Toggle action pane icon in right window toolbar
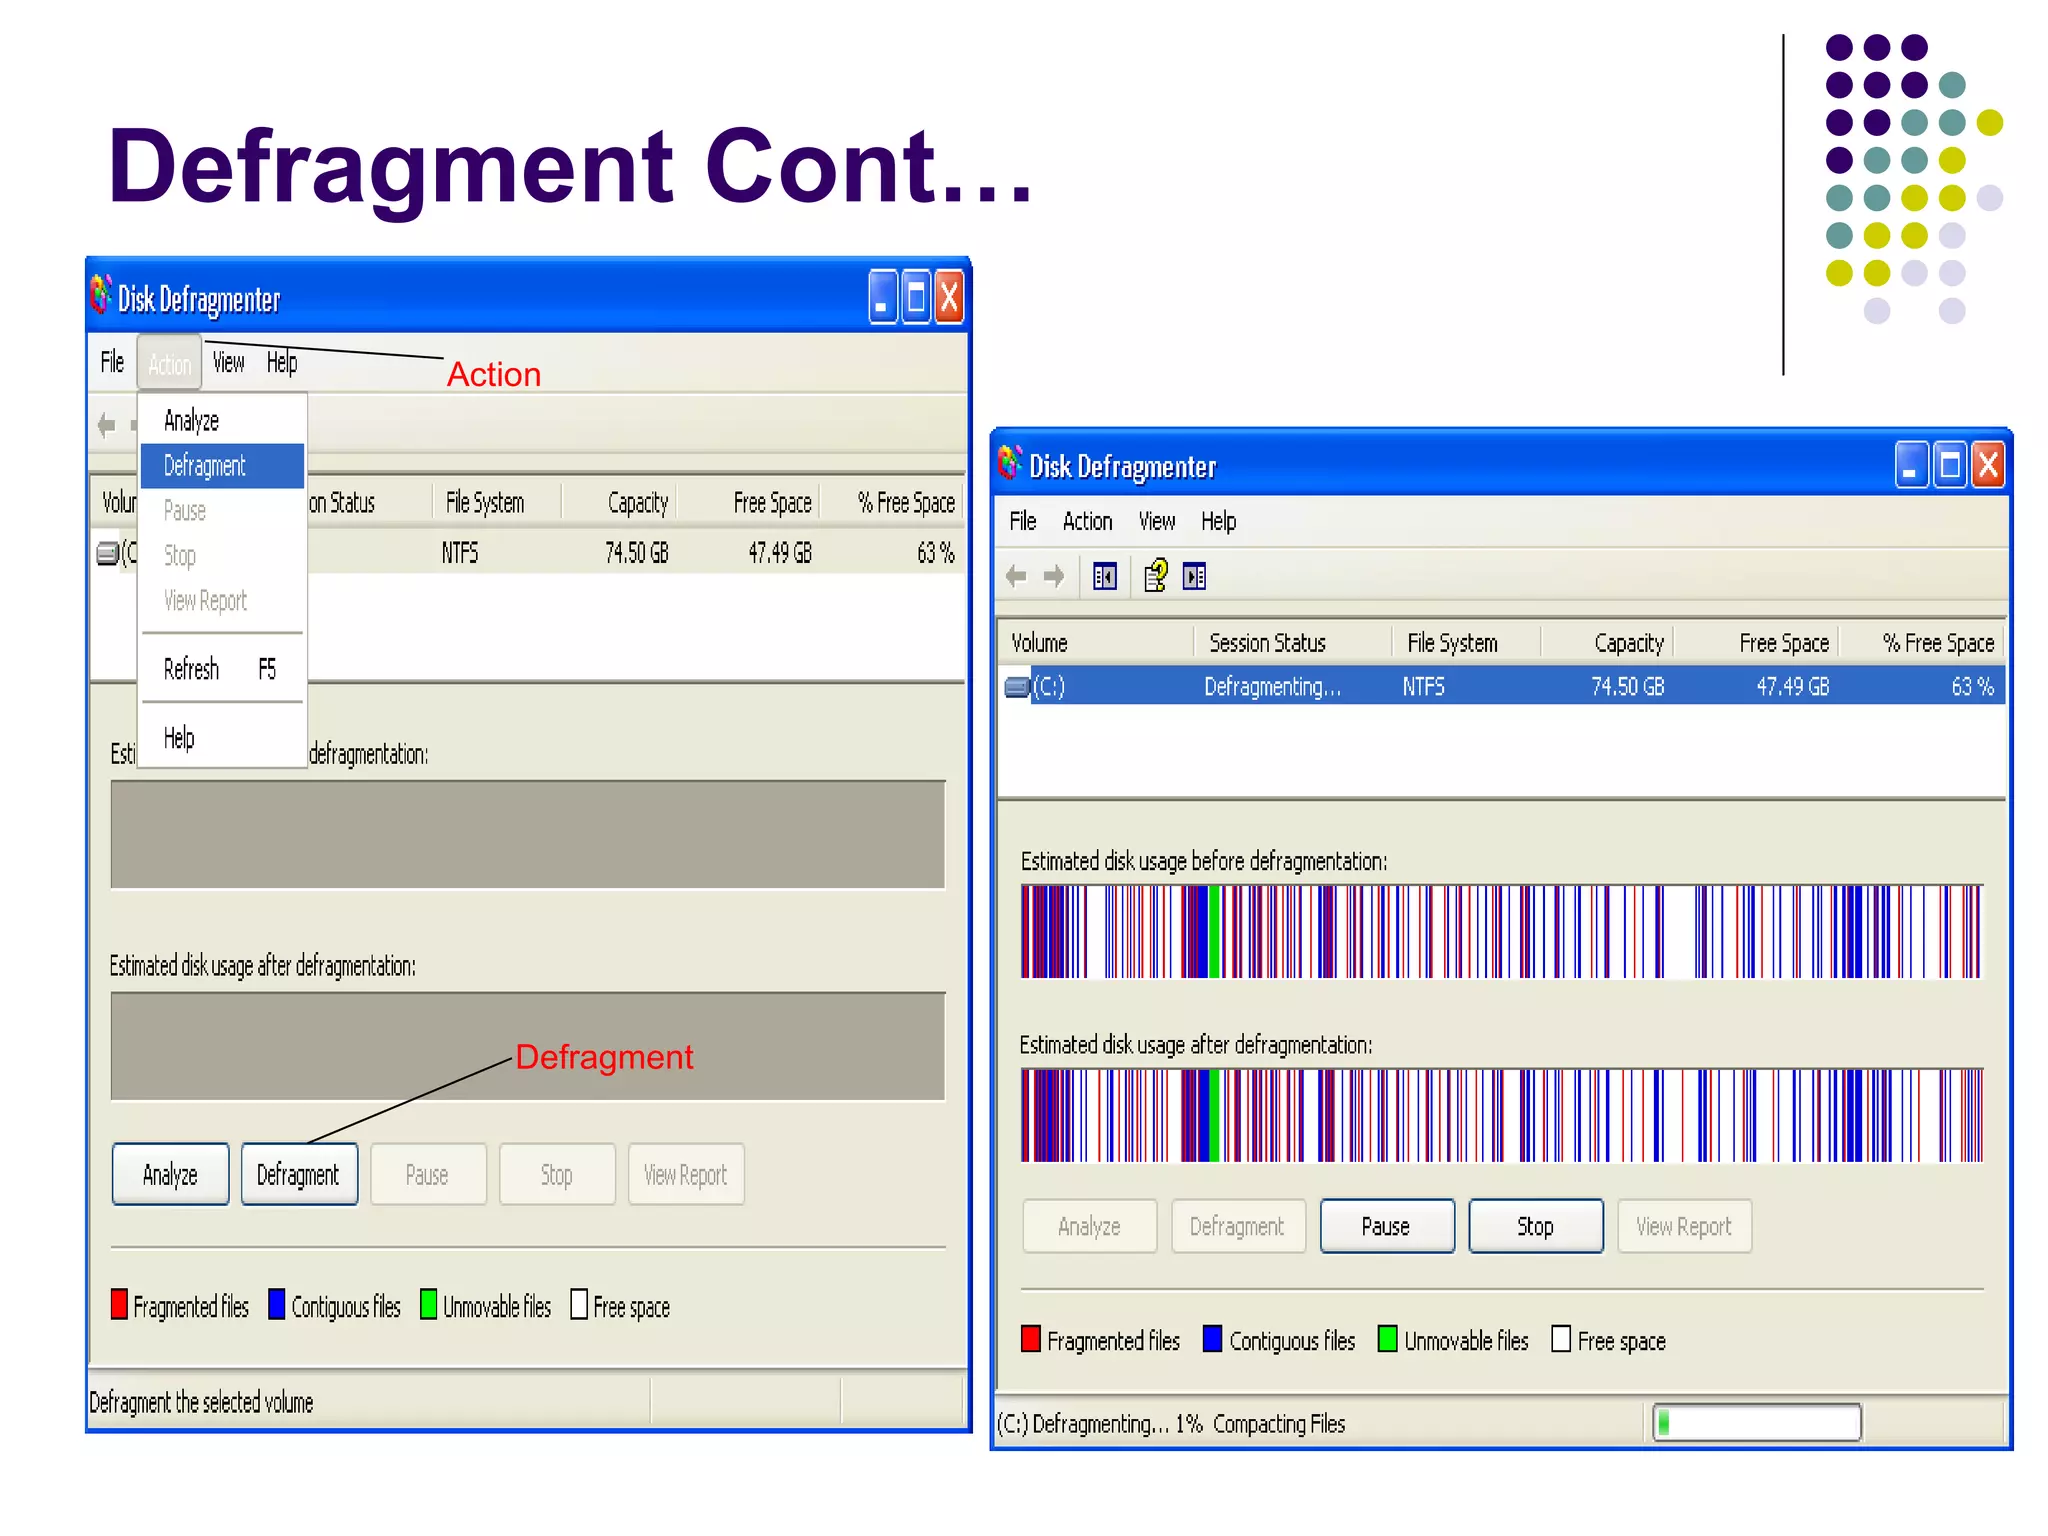2048x1536 pixels. click(x=1194, y=576)
